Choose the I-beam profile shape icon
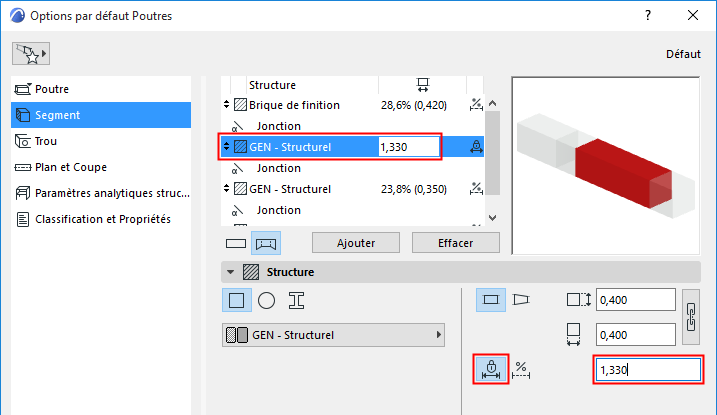 (x=296, y=299)
